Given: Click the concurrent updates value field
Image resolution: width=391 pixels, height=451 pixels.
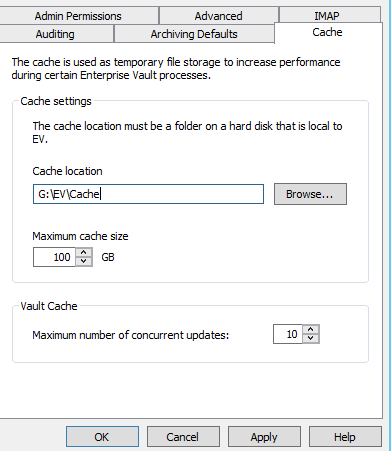Looking at the screenshot, I should tap(288, 334).
